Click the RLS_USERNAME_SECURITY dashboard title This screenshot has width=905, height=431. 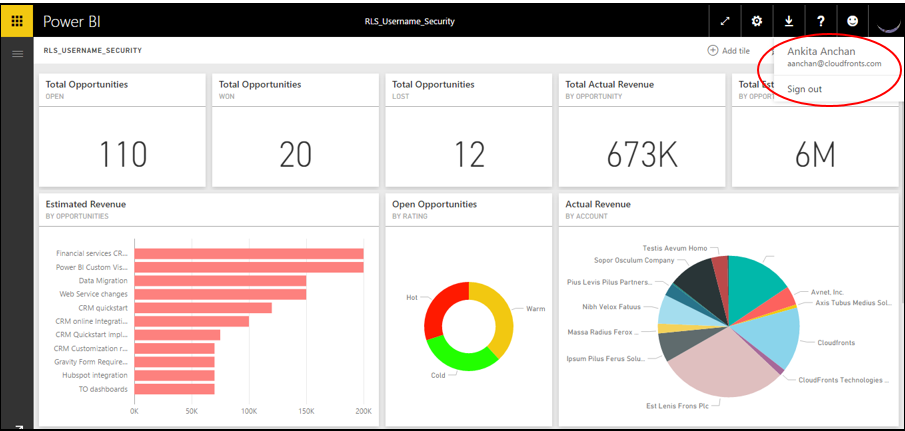92,50
